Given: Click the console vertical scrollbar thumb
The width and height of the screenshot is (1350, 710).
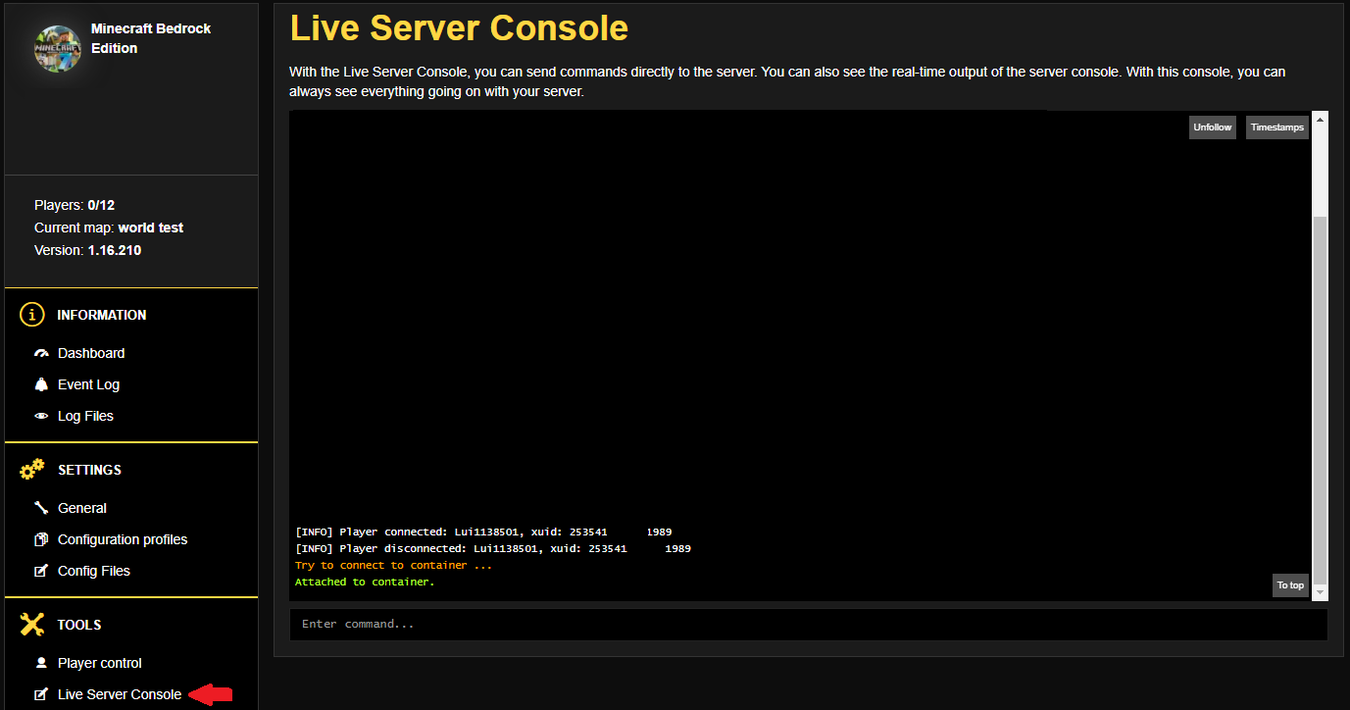Looking at the screenshot, I should [x=1320, y=400].
